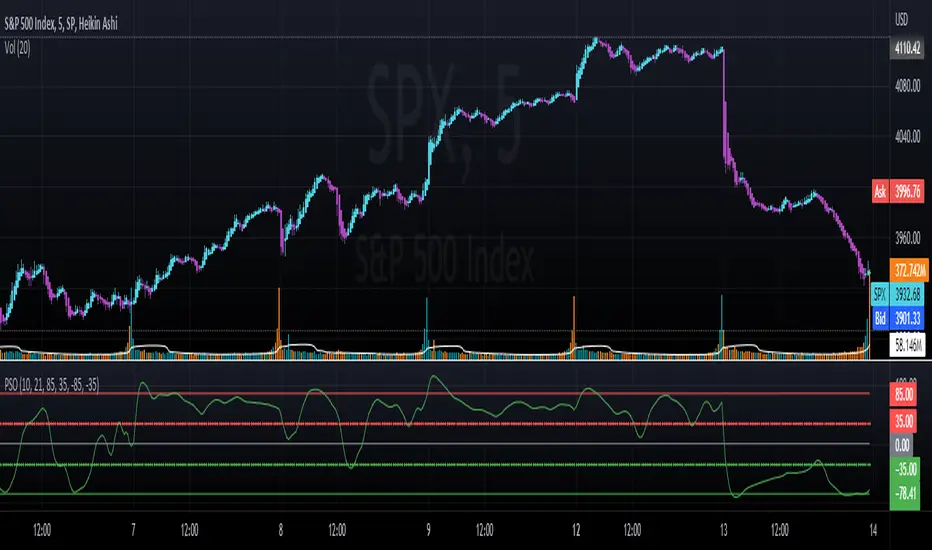932x550 pixels.
Task: Click the tall teal volume bar at date 13
Action: click(x=722, y=326)
